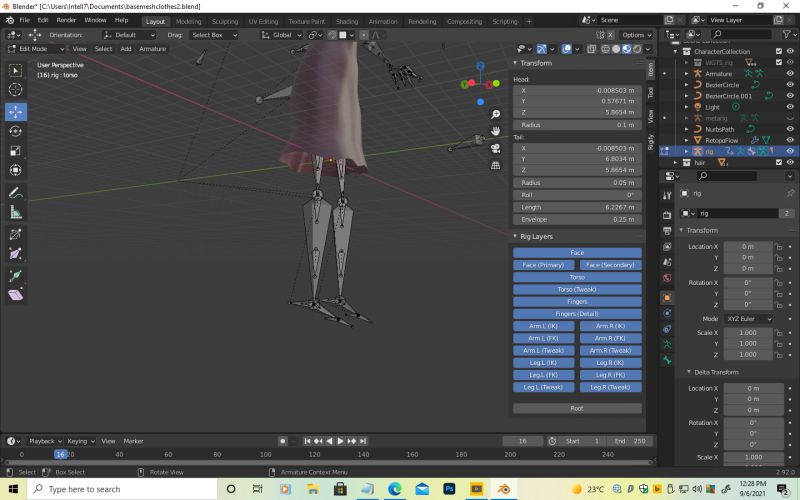Switch to the Sculpting workspace tab

(225, 21)
